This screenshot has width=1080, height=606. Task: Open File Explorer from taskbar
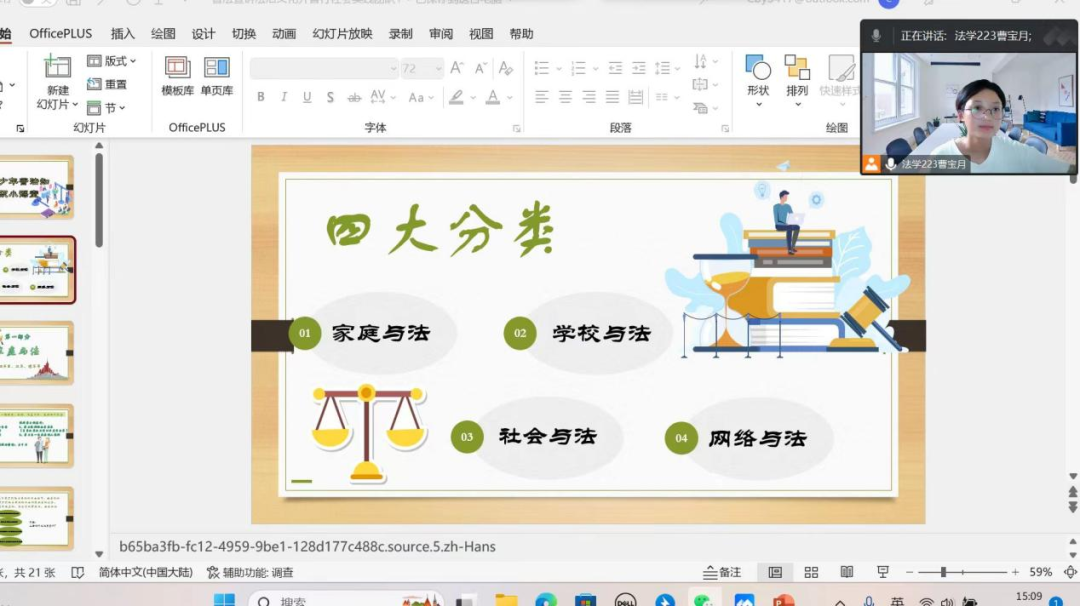(x=506, y=599)
